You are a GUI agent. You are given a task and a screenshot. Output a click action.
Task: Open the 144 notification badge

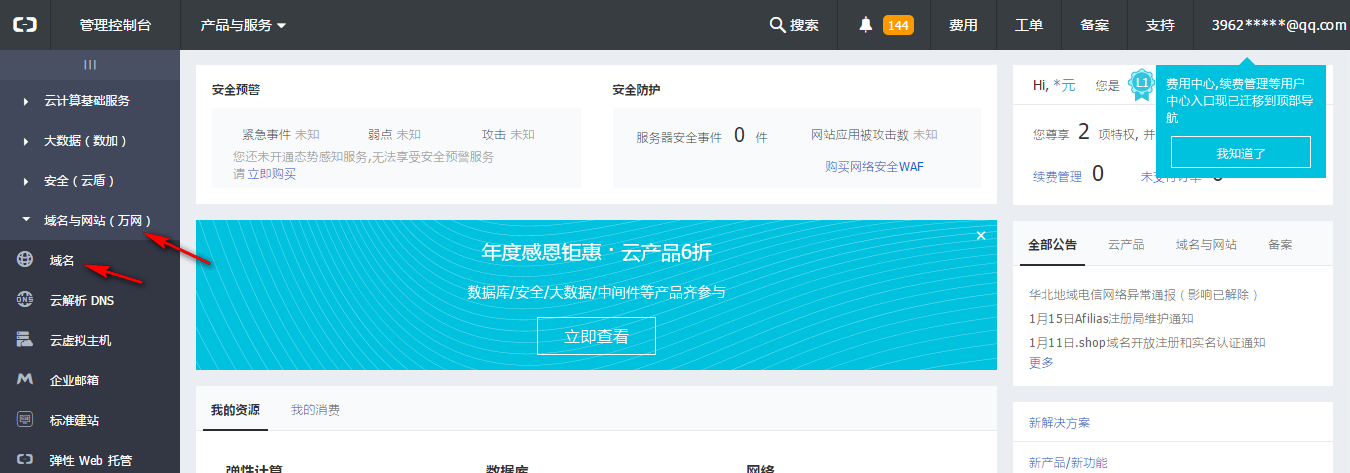(x=898, y=25)
